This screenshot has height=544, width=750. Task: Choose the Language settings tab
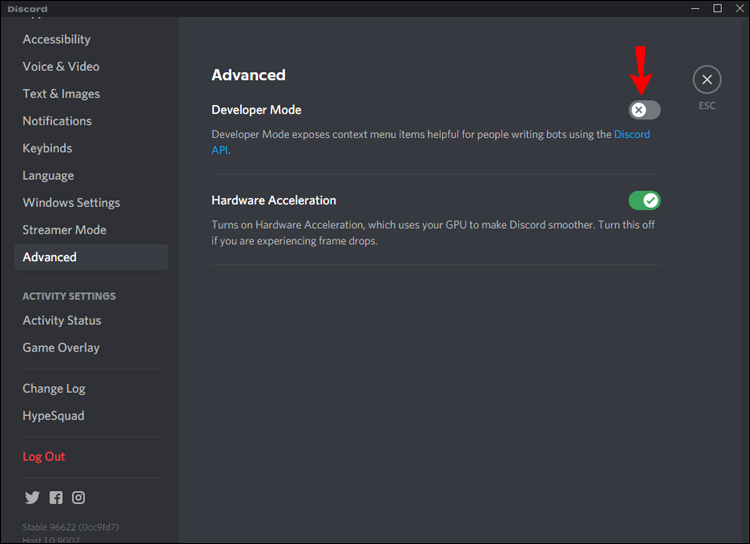pos(48,175)
